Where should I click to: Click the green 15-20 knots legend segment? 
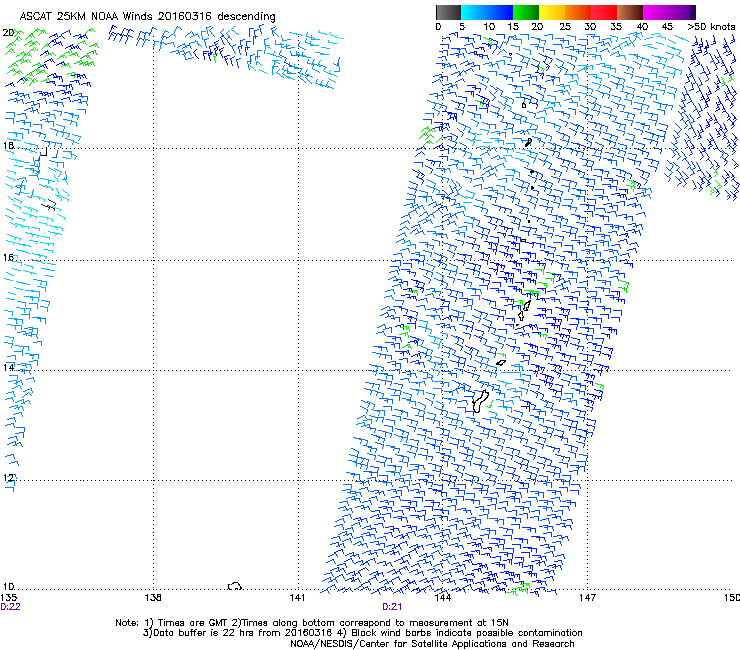point(526,12)
